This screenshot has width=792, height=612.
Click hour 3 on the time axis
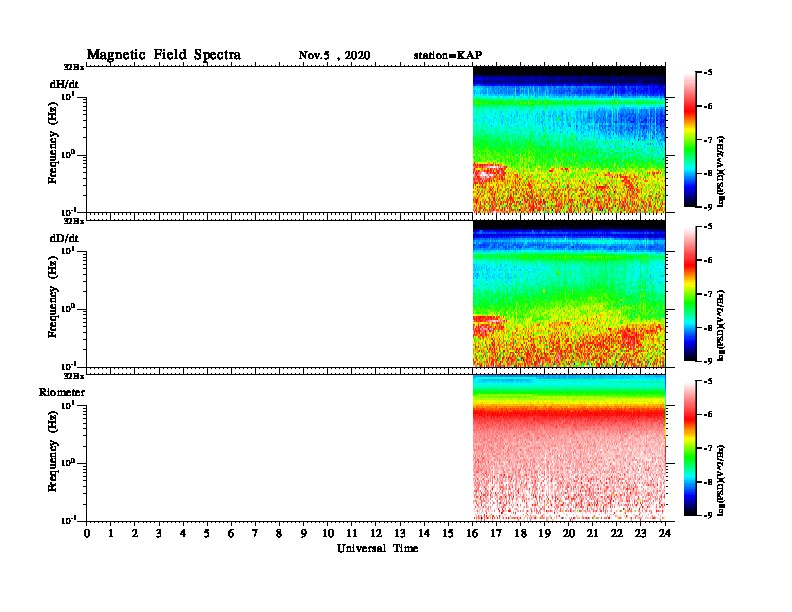pos(159,534)
